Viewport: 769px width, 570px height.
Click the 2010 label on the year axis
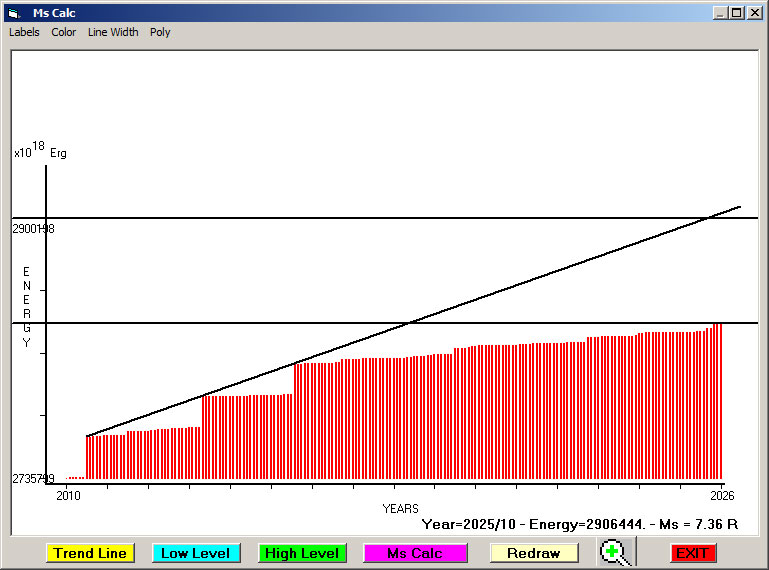(x=68, y=495)
